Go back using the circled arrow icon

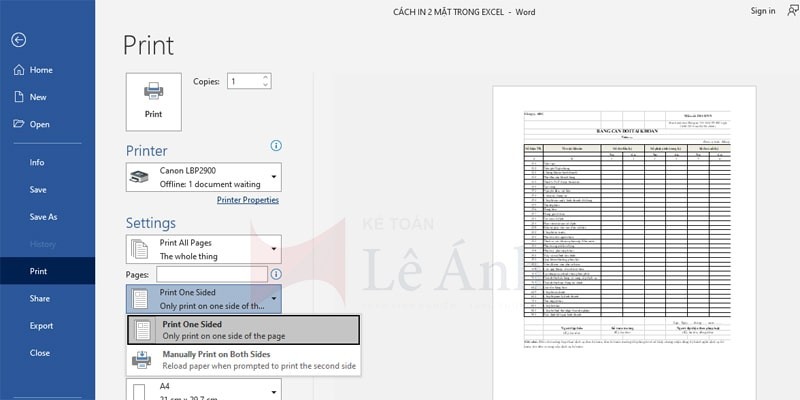[x=19, y=40]
